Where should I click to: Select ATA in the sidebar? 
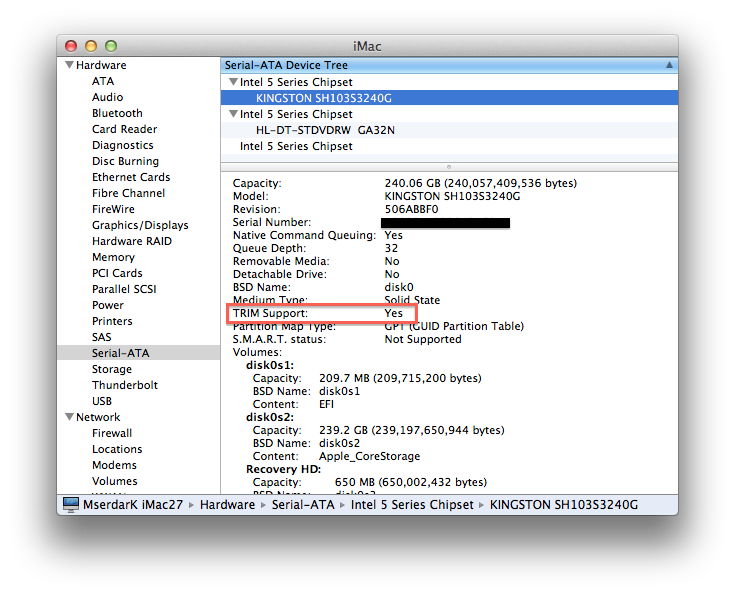click(103, 81)
